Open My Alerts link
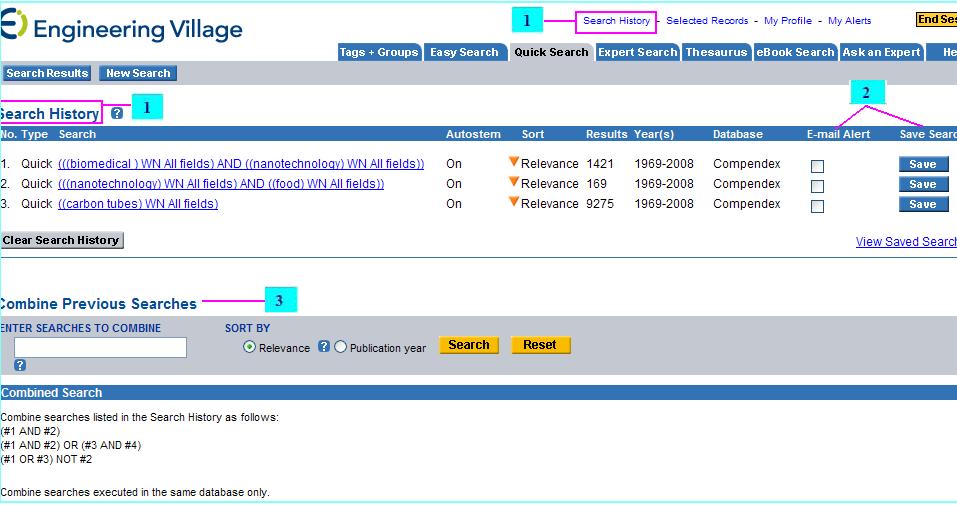Viewport: 957px width, 505px height. [850, 21]
